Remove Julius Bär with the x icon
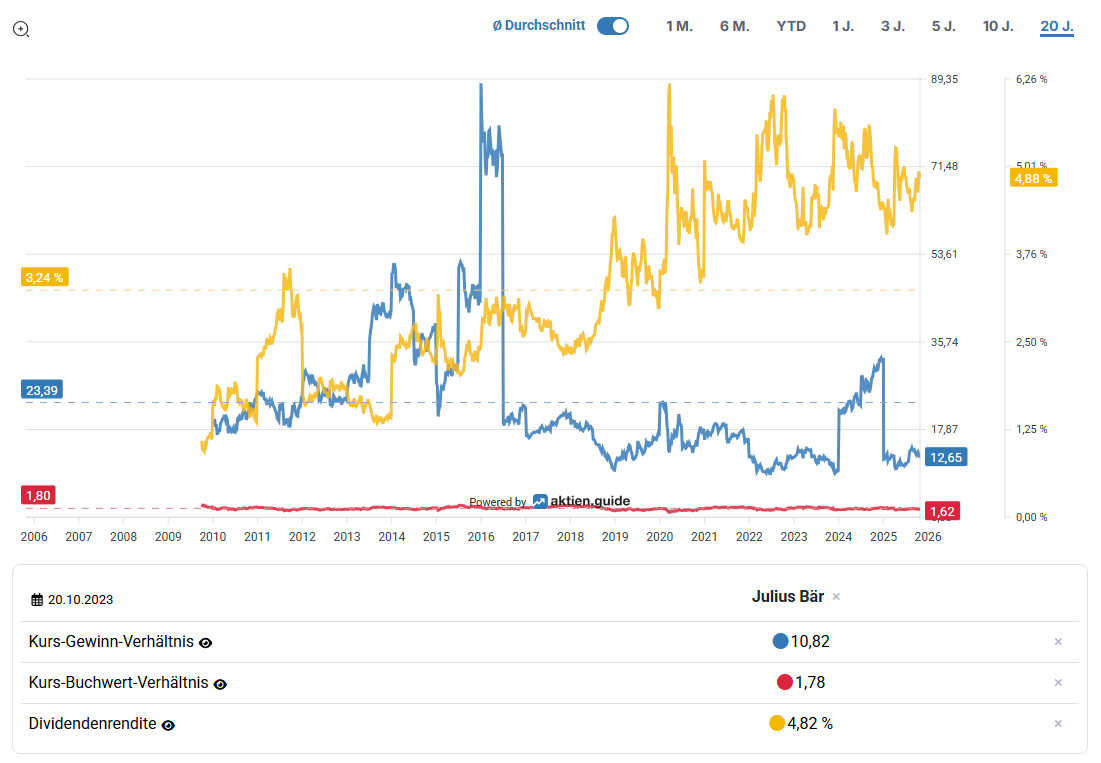Image resolution: width=1101 pixels, height=763 pixels. (x=837, y=597)
